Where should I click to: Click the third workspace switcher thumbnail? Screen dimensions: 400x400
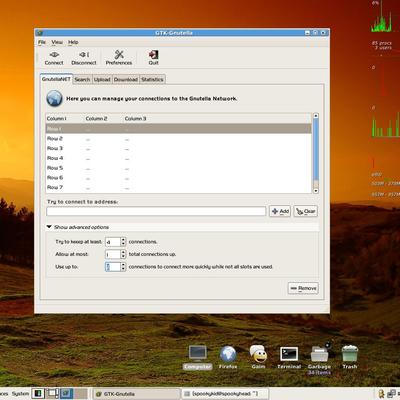click(x=66, y=394)
